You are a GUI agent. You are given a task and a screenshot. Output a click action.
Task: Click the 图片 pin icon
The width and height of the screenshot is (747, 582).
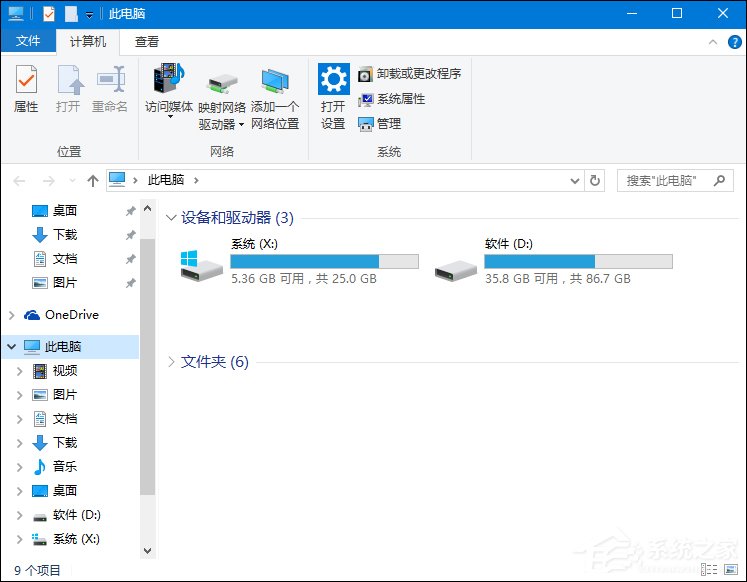pyautogui.click(x=131, y=283)
